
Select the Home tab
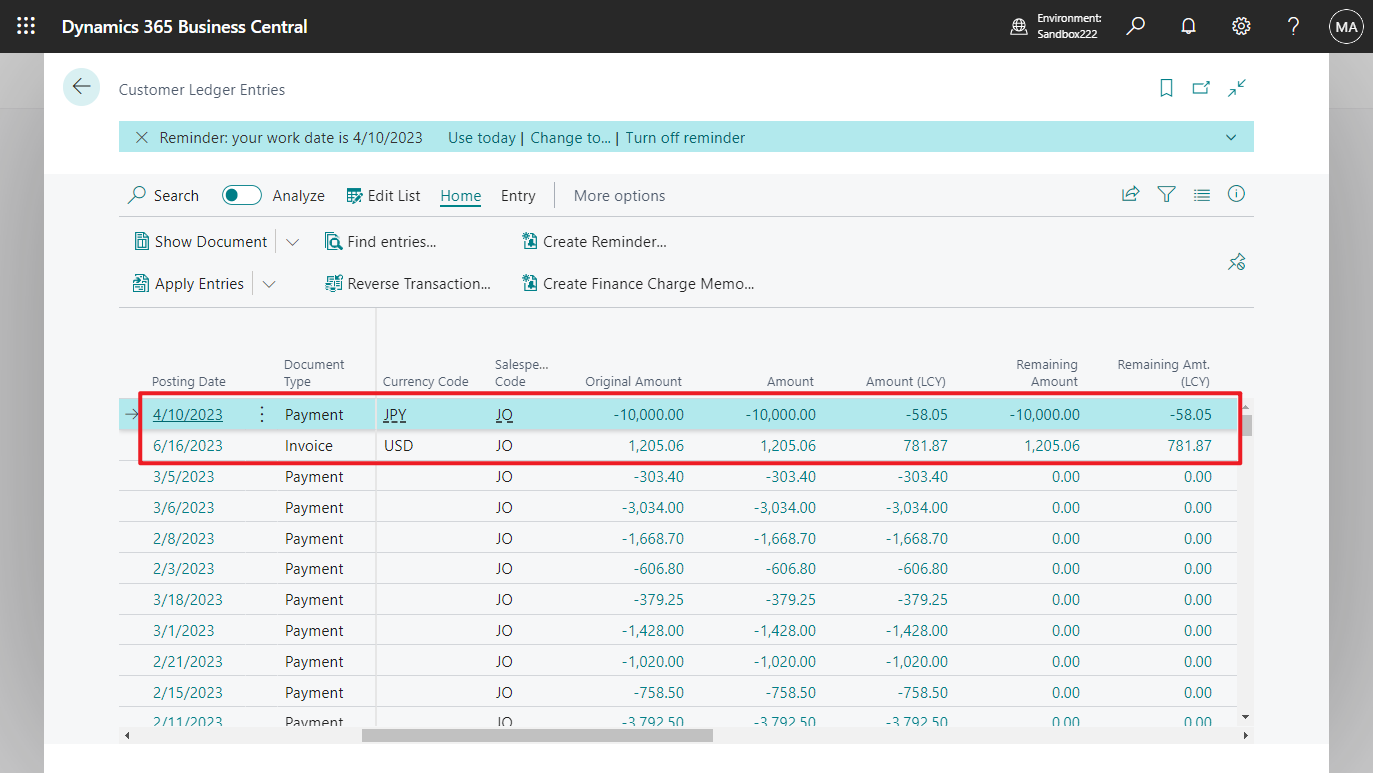[460, 195]
